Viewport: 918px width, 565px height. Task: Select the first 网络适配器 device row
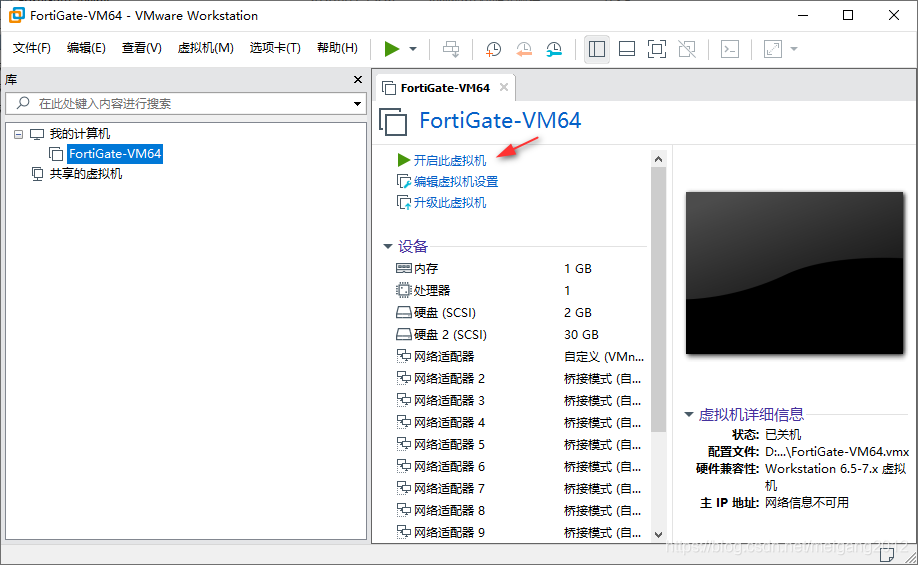pyautogui.click(x=521, y=357)
